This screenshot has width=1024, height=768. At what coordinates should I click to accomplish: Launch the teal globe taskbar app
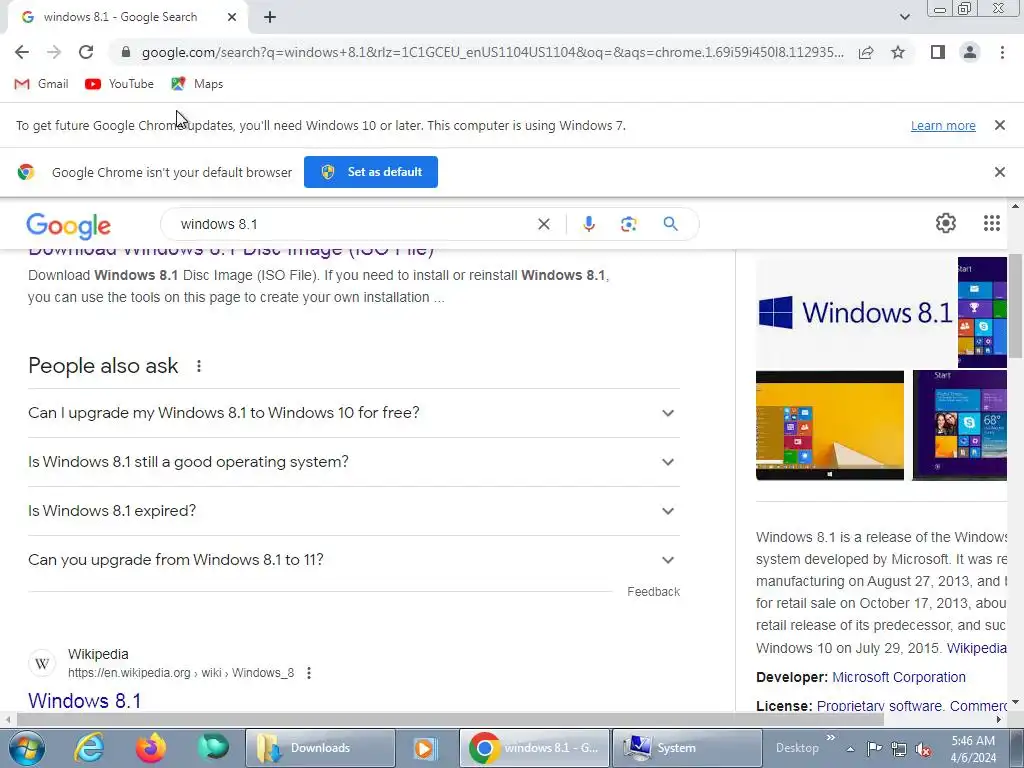213,748
